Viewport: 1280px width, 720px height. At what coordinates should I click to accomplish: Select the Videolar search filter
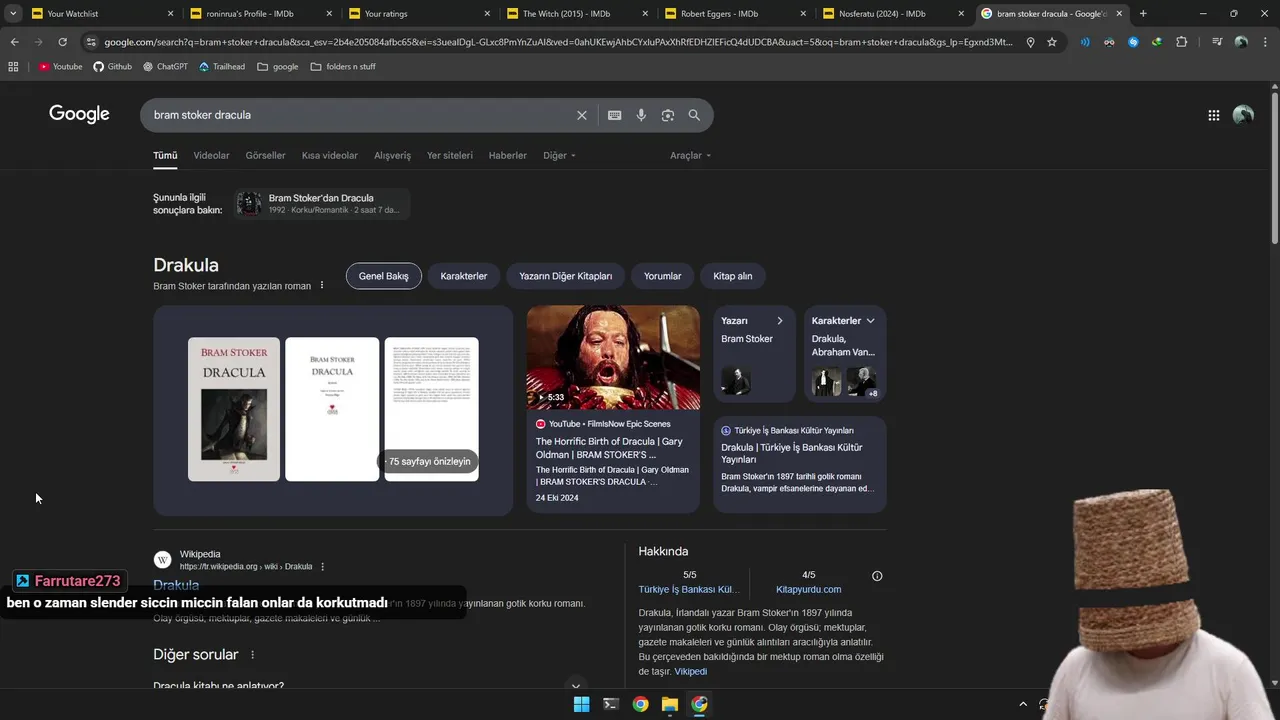click(x=211, y=155)
